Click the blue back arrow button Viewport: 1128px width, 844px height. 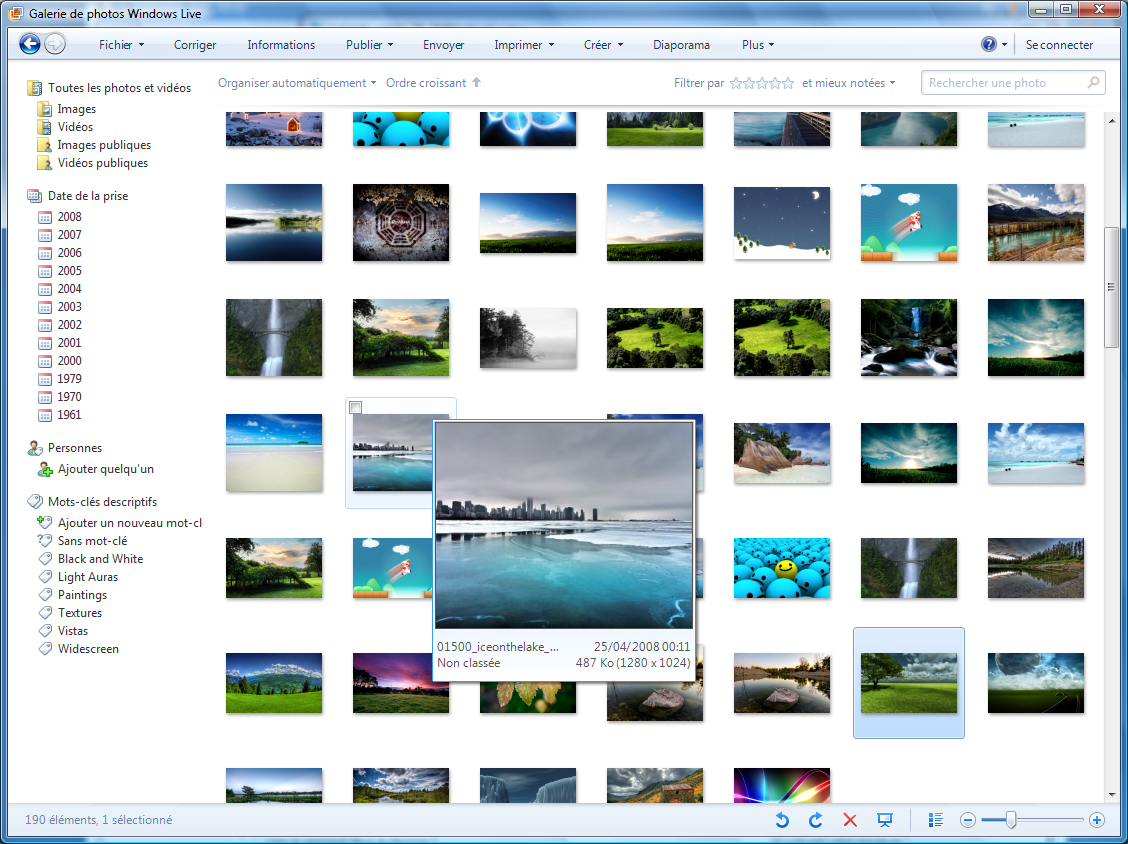tap(30, 44)
